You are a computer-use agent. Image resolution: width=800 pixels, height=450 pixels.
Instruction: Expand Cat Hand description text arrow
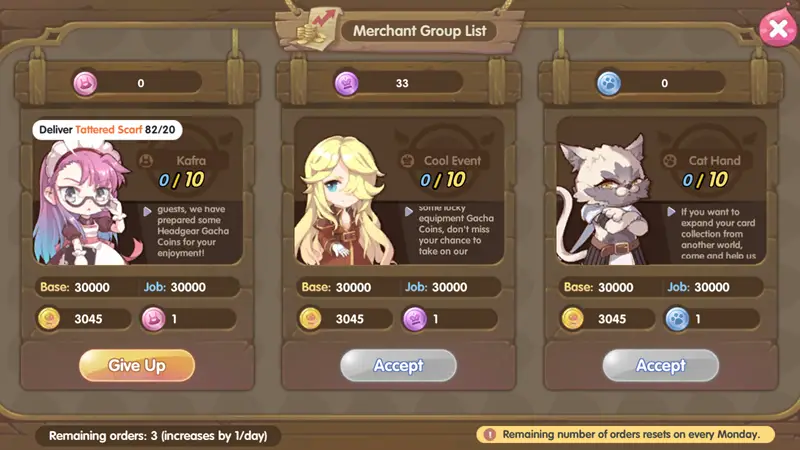pyautogui.click(x=671, y=211)
